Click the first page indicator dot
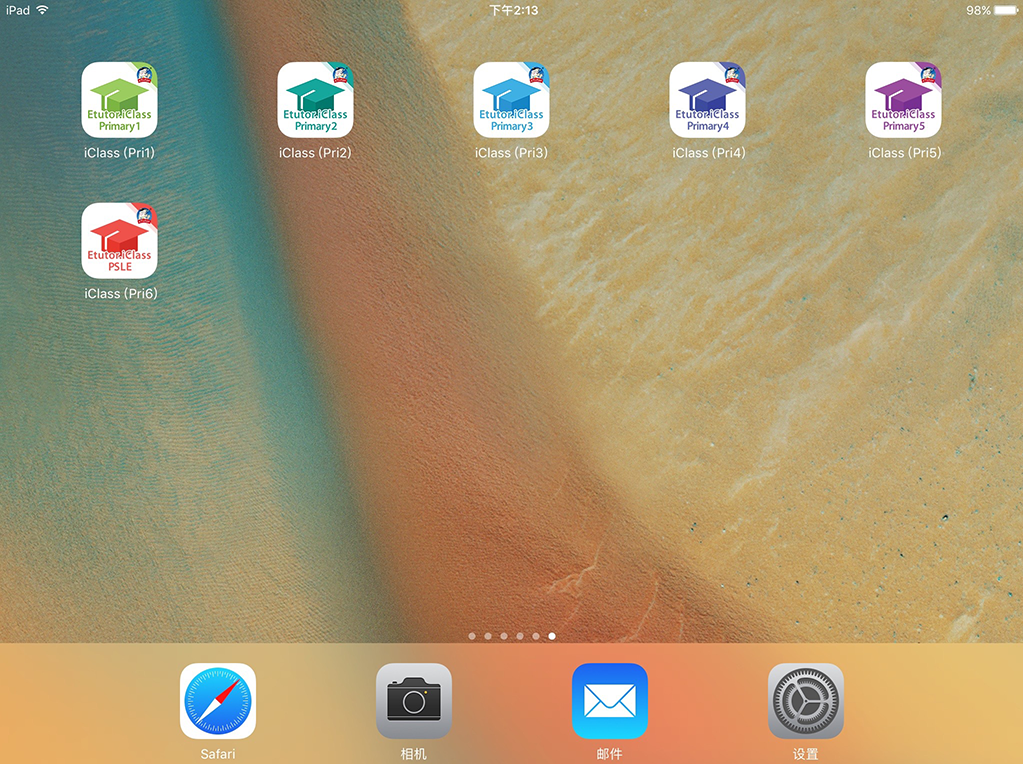Viewport: 1023px width, 764px height. (472, 636)
